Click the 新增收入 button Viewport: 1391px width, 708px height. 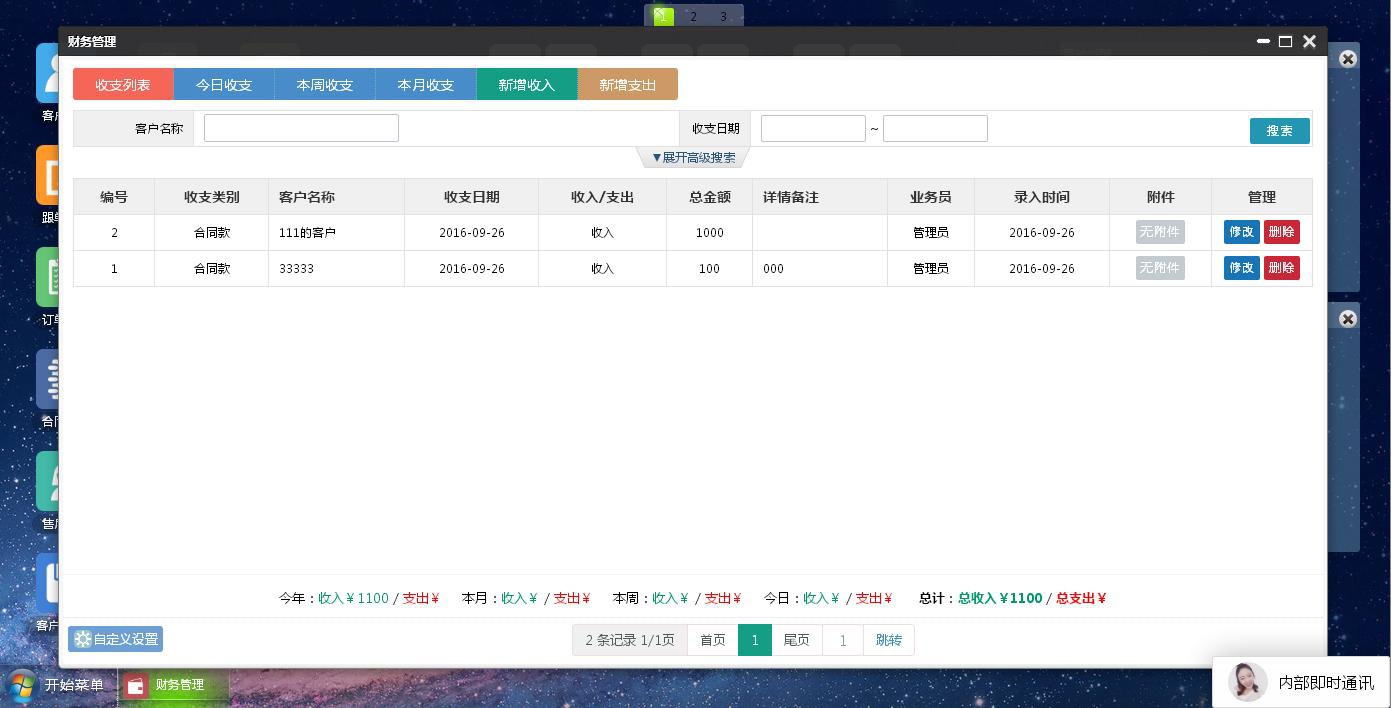tap(527, 84)
